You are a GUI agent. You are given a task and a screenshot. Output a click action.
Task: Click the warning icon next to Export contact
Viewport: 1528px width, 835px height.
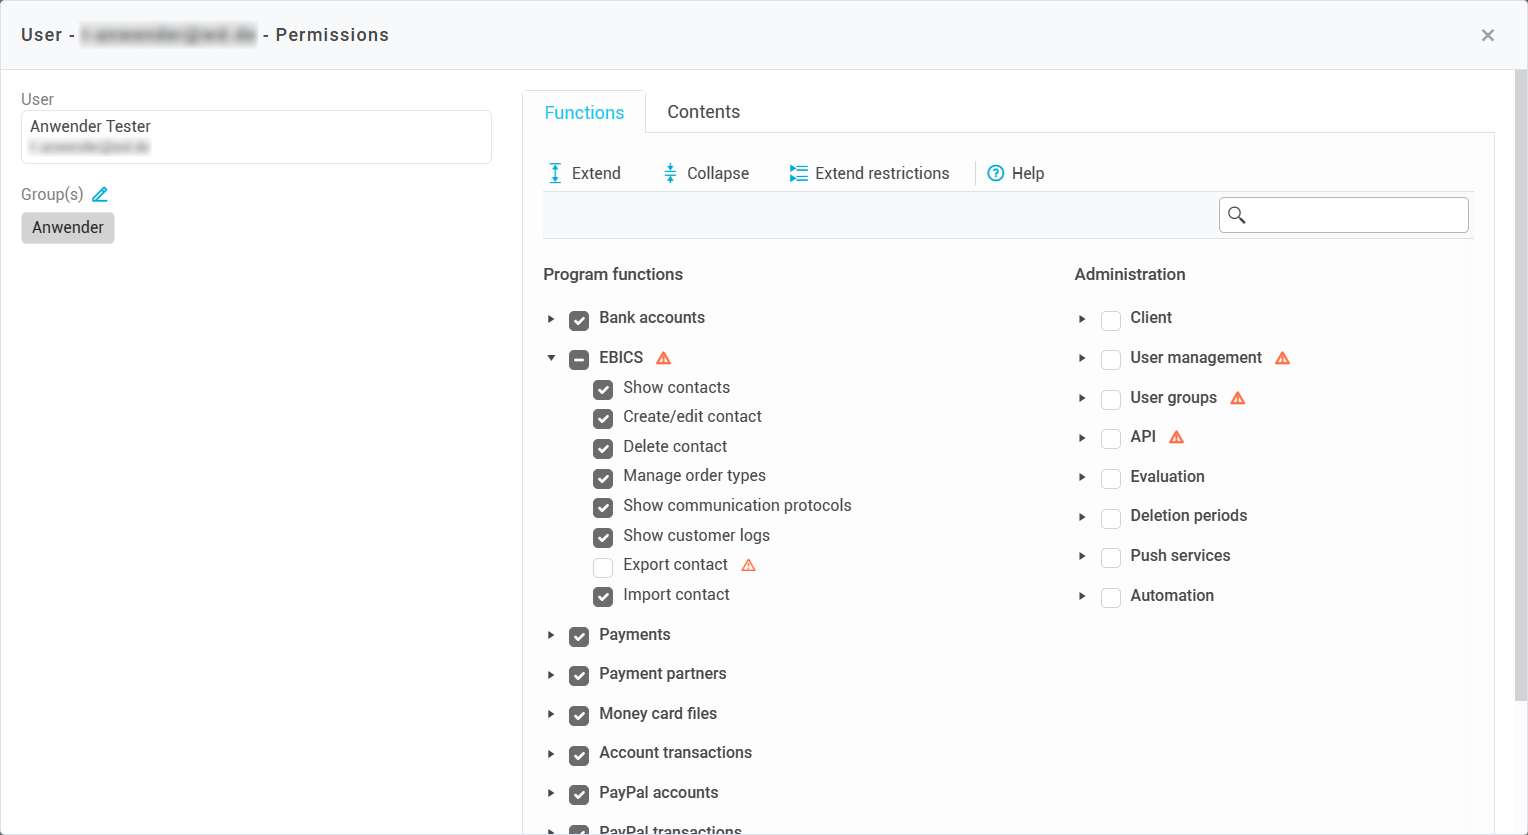(x=748, y=565)
